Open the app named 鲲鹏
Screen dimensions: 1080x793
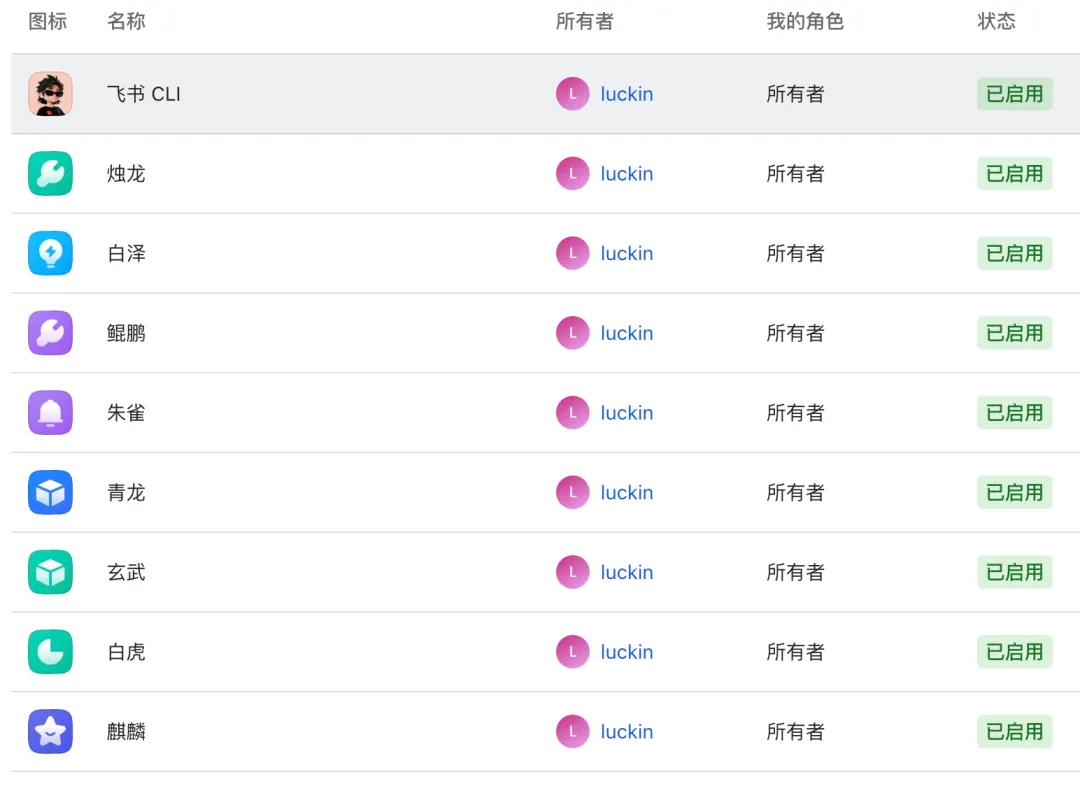(126, 333)
